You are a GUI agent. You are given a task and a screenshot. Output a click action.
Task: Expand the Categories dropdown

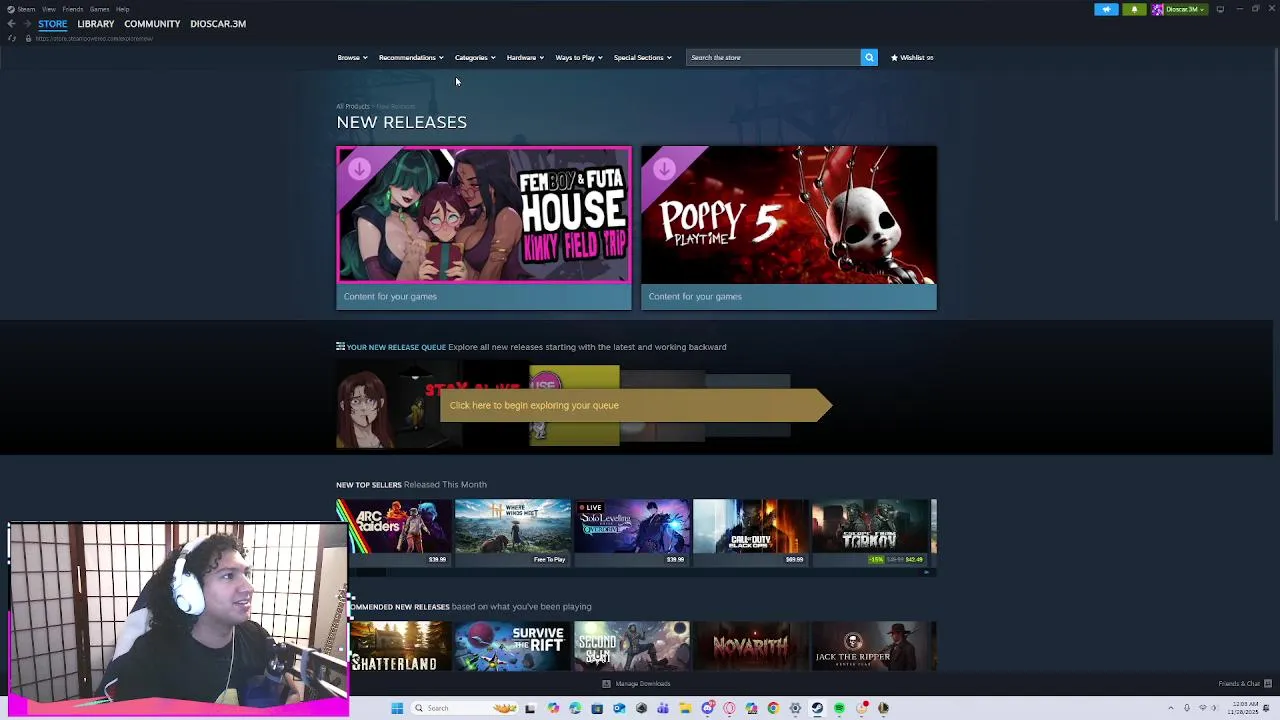pos(475,57)
